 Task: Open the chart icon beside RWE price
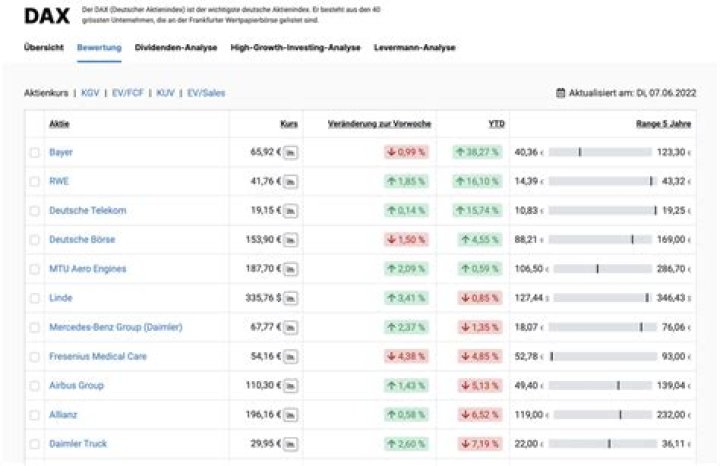290,181
